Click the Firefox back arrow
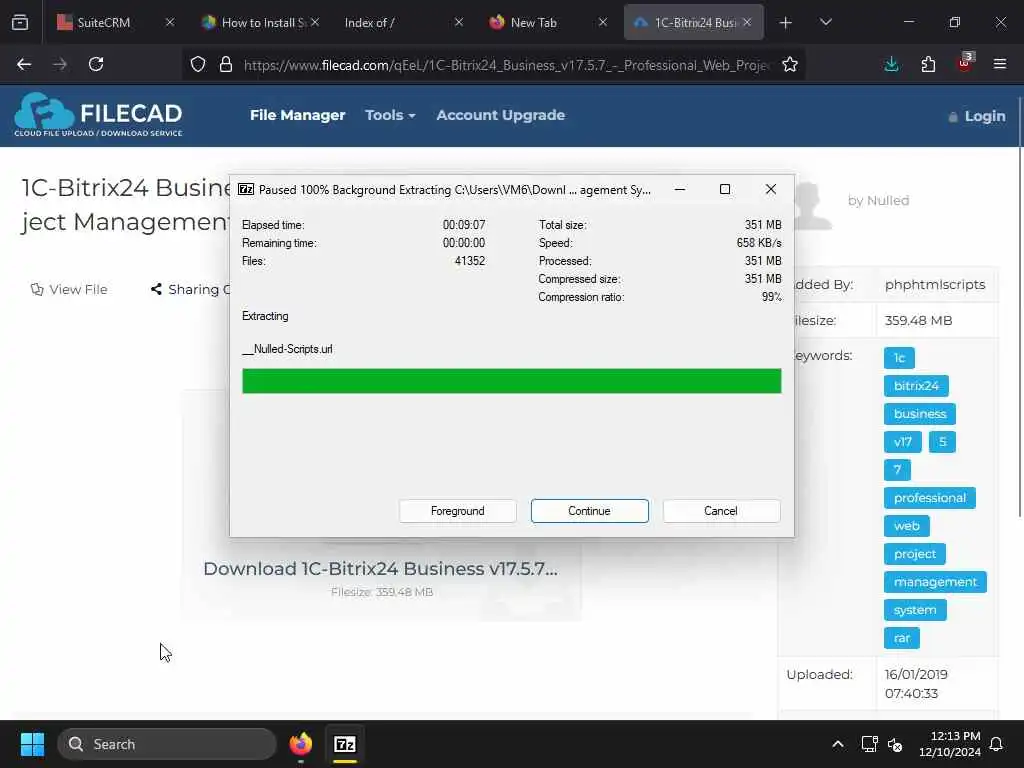 (24, 64)
